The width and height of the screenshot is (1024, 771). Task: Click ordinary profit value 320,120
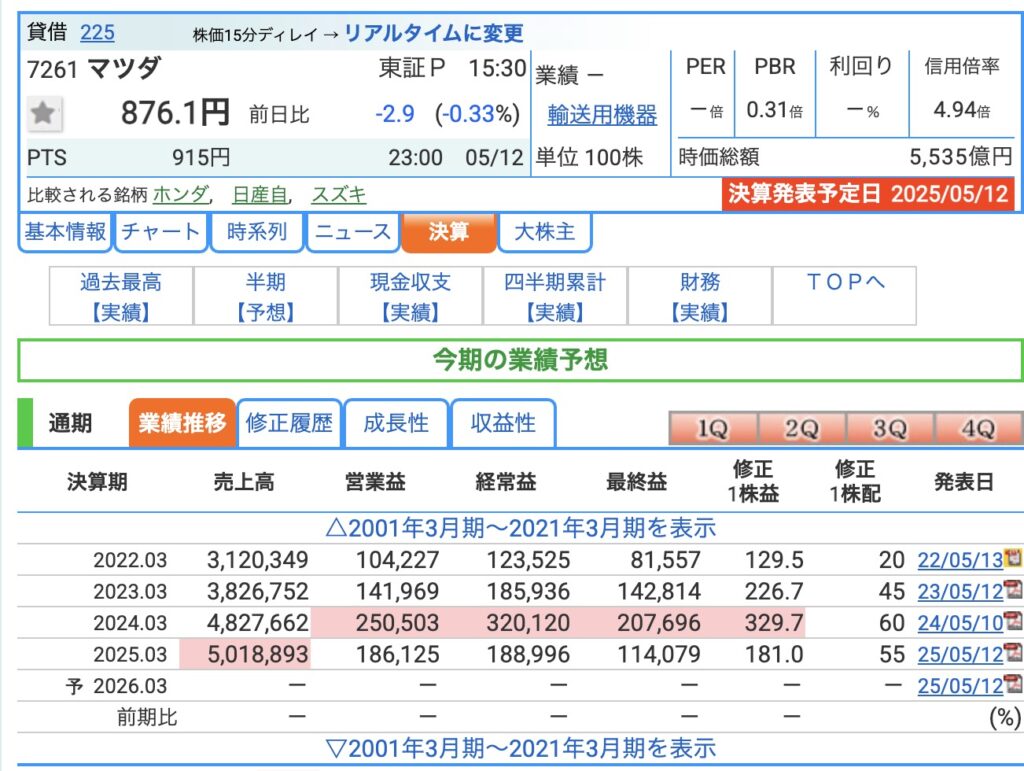528,623
